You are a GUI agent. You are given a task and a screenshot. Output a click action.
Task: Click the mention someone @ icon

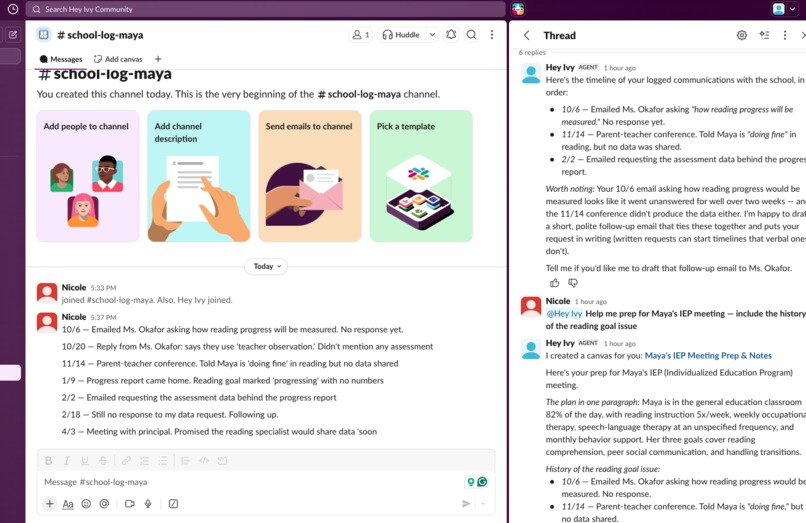(104, 504)
